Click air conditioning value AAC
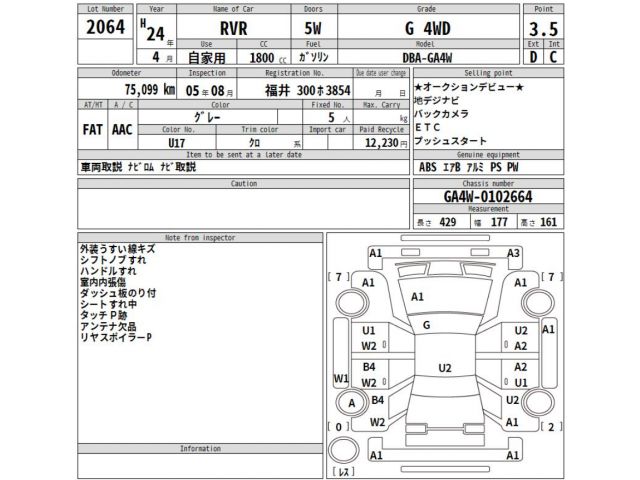The image size is (640, 480). tap(122, 130)
